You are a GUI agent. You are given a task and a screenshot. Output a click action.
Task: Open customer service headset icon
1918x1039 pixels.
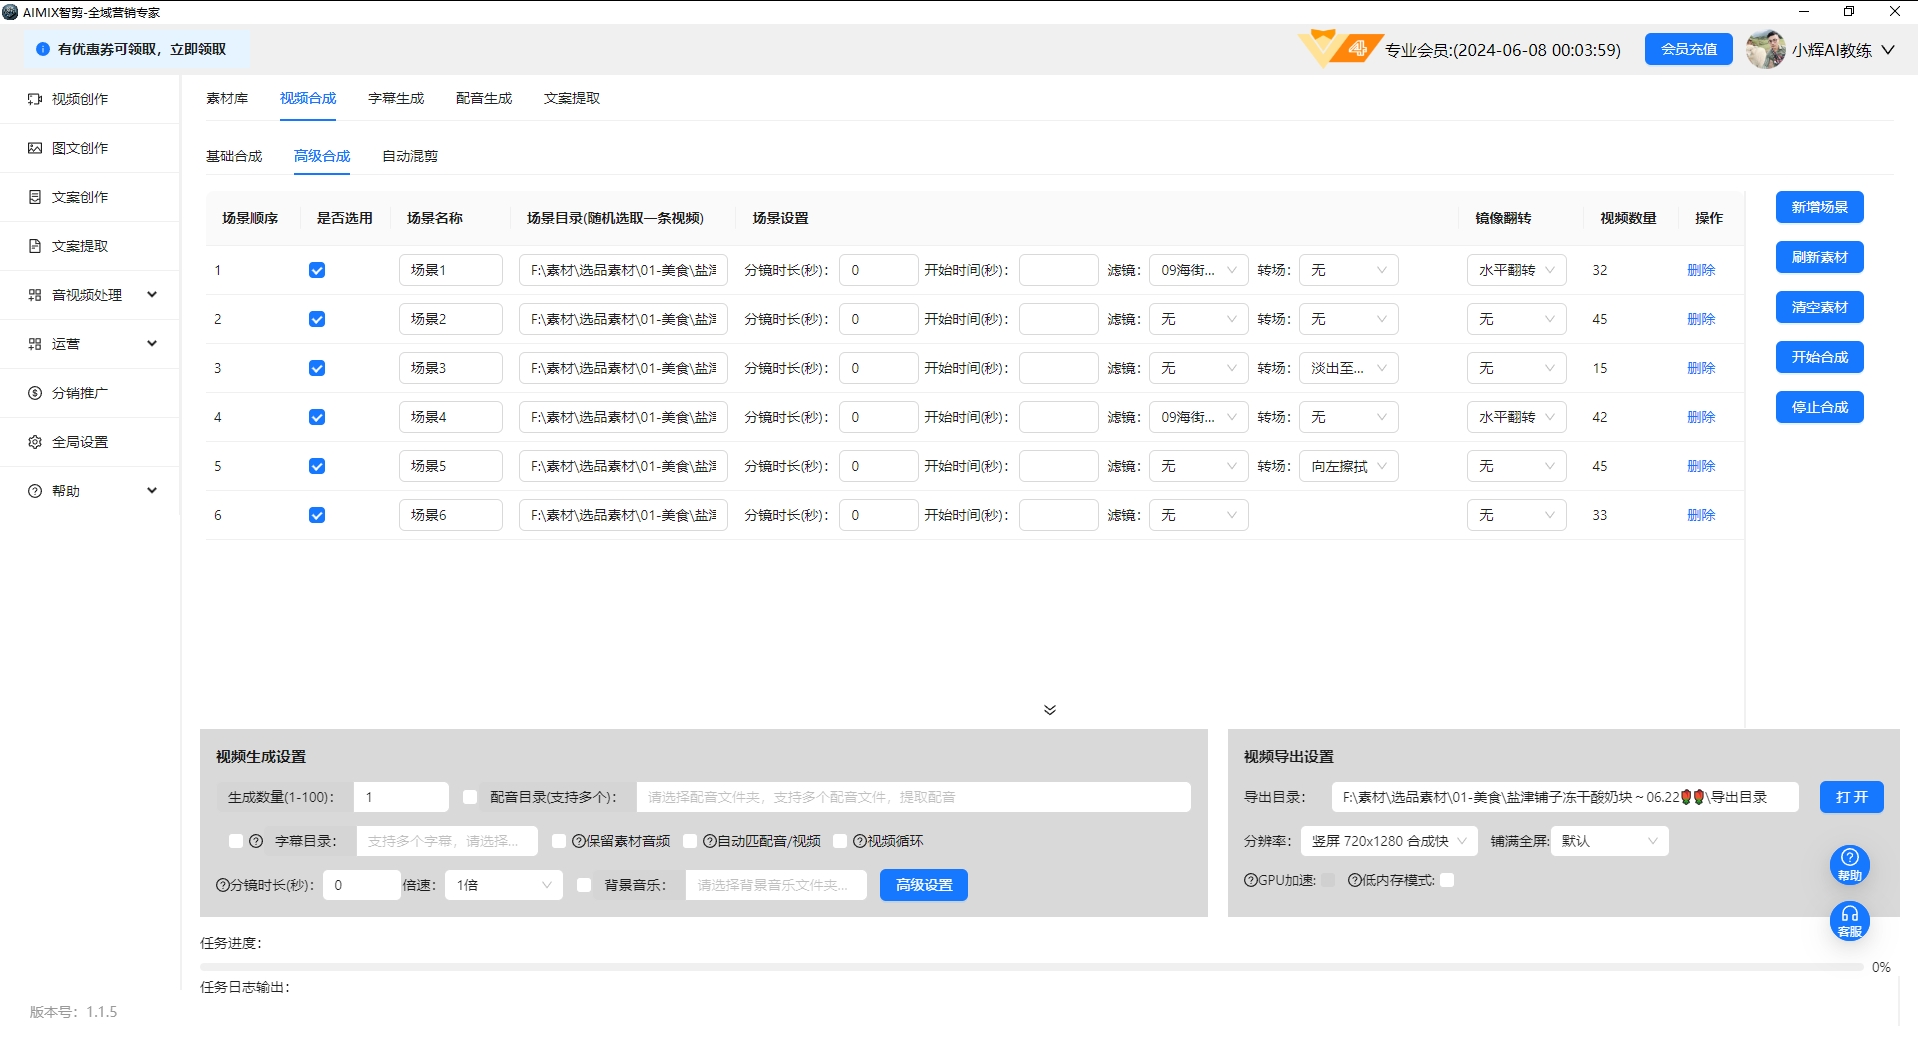coord(1849,920)
